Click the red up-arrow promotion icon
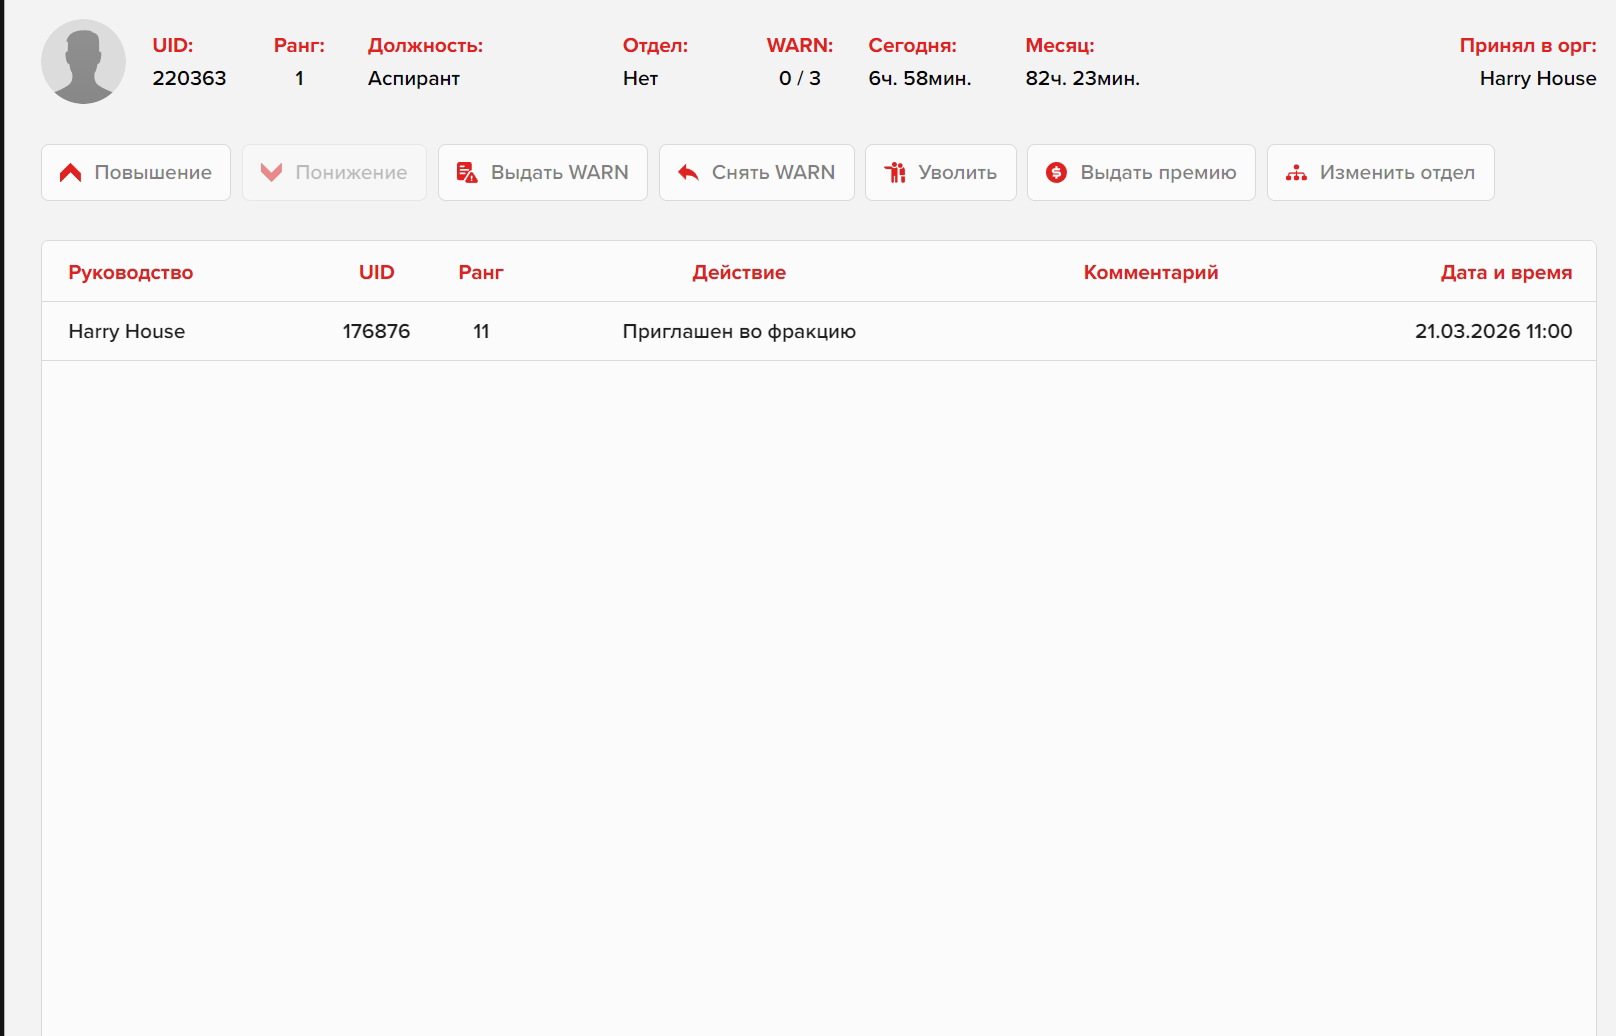 click(70, 173)
